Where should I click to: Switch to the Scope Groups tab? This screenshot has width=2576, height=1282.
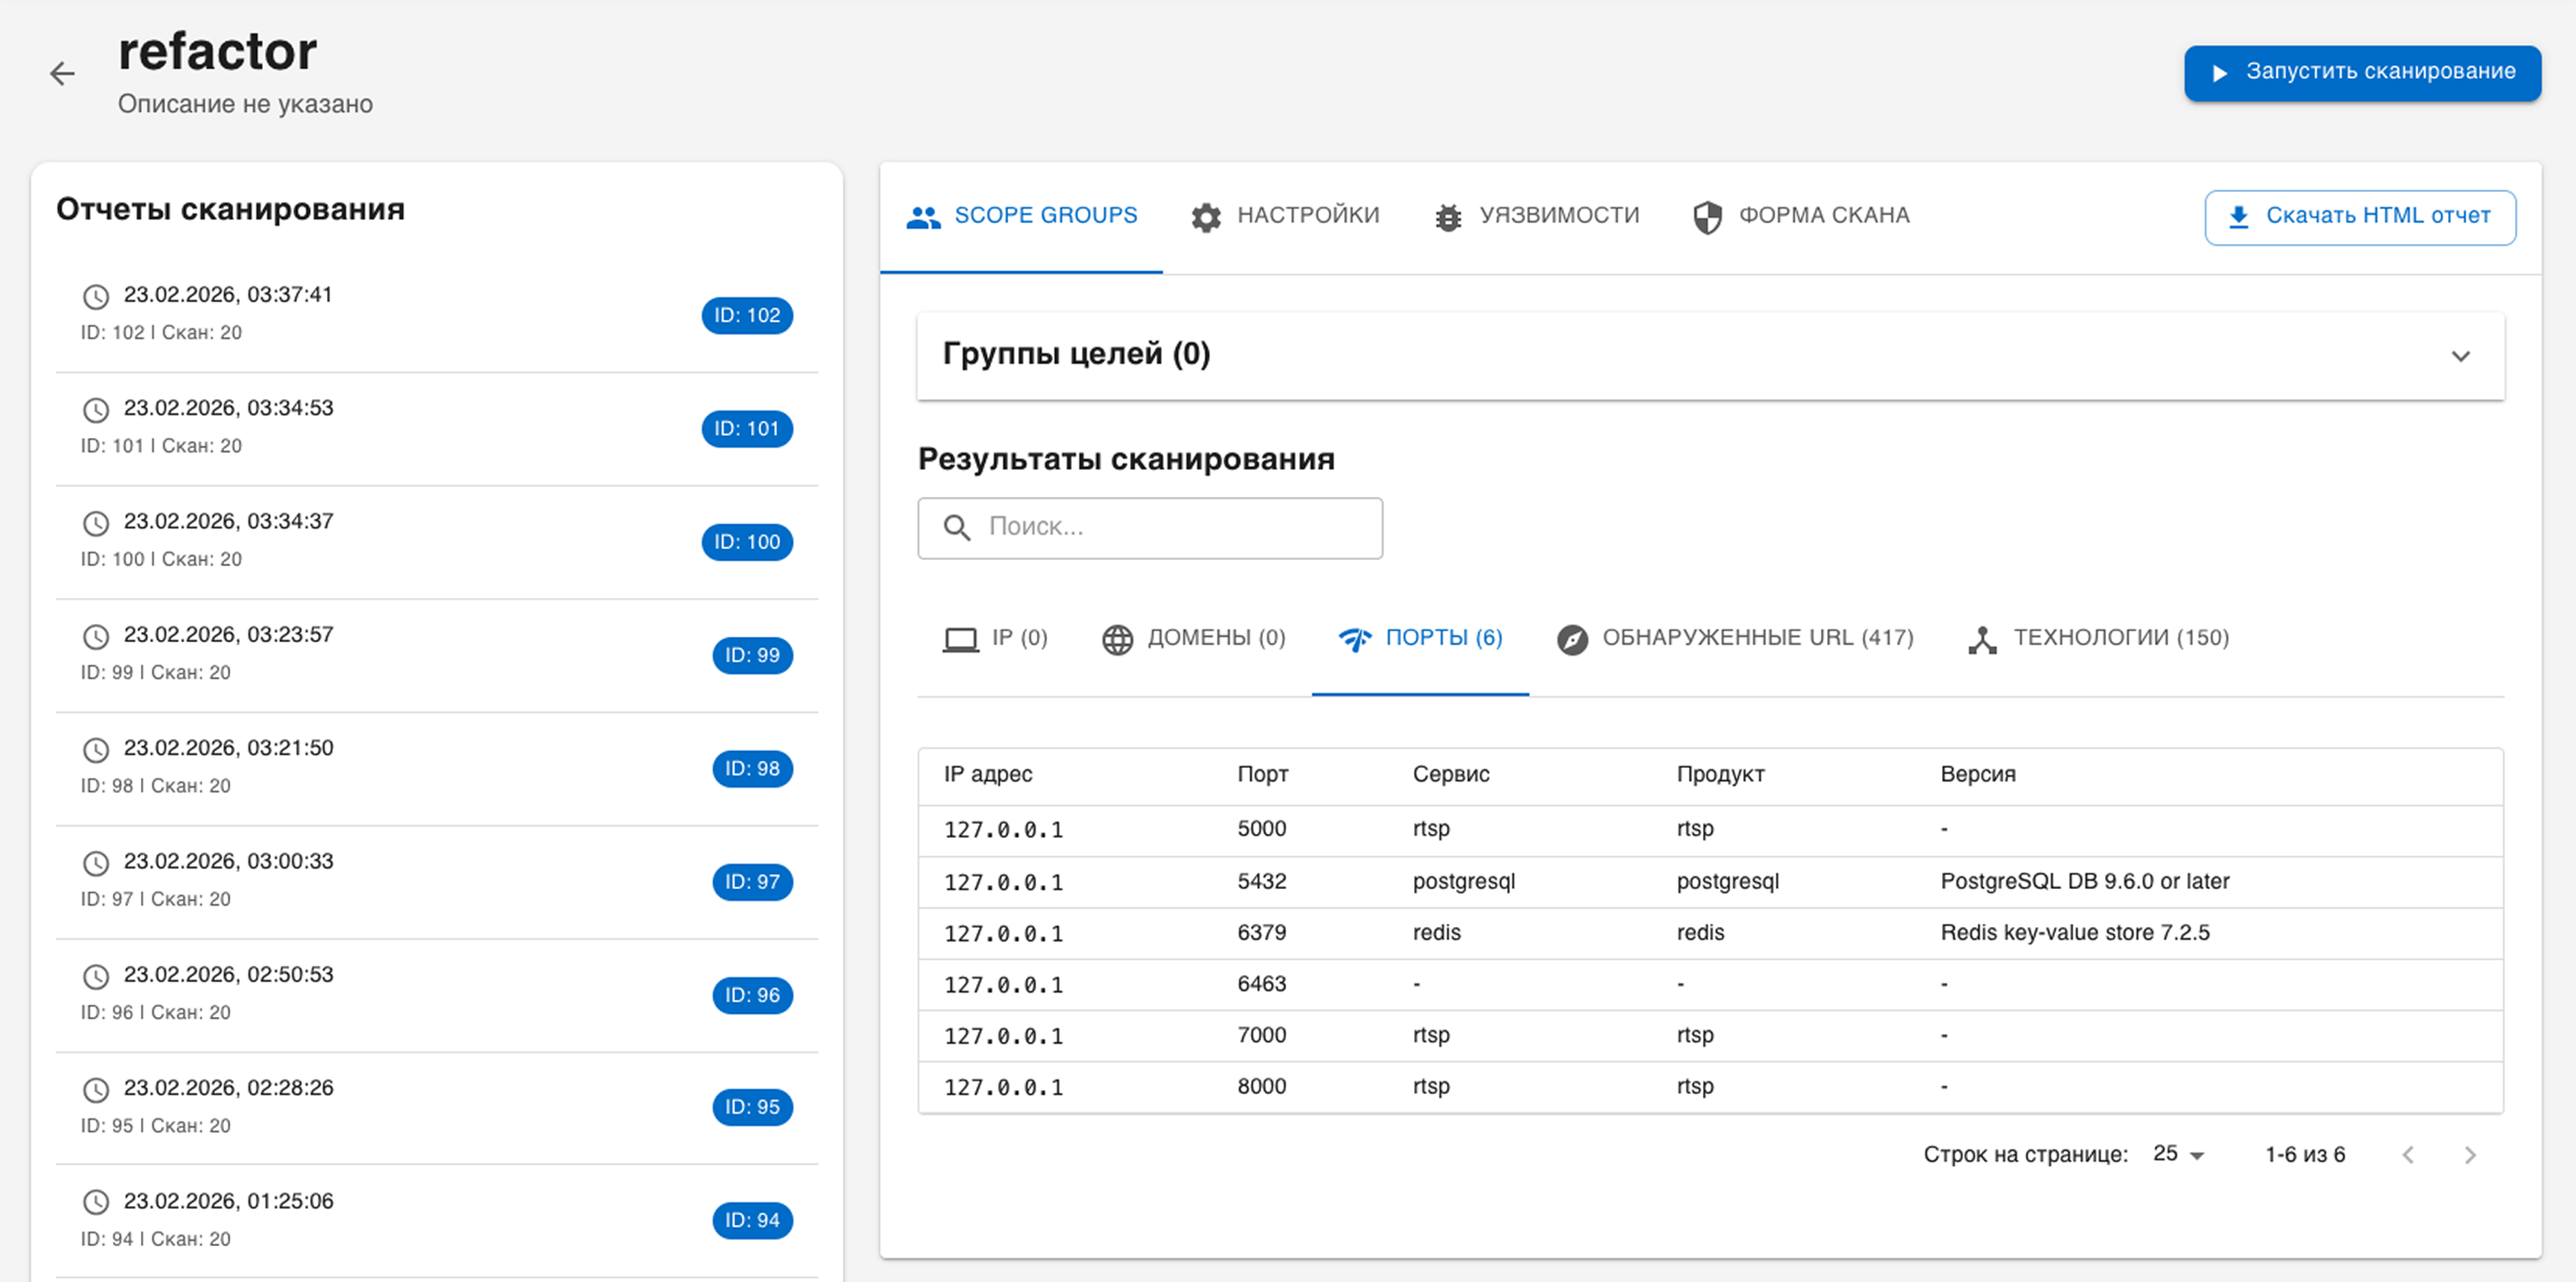tap(1021, 216)
